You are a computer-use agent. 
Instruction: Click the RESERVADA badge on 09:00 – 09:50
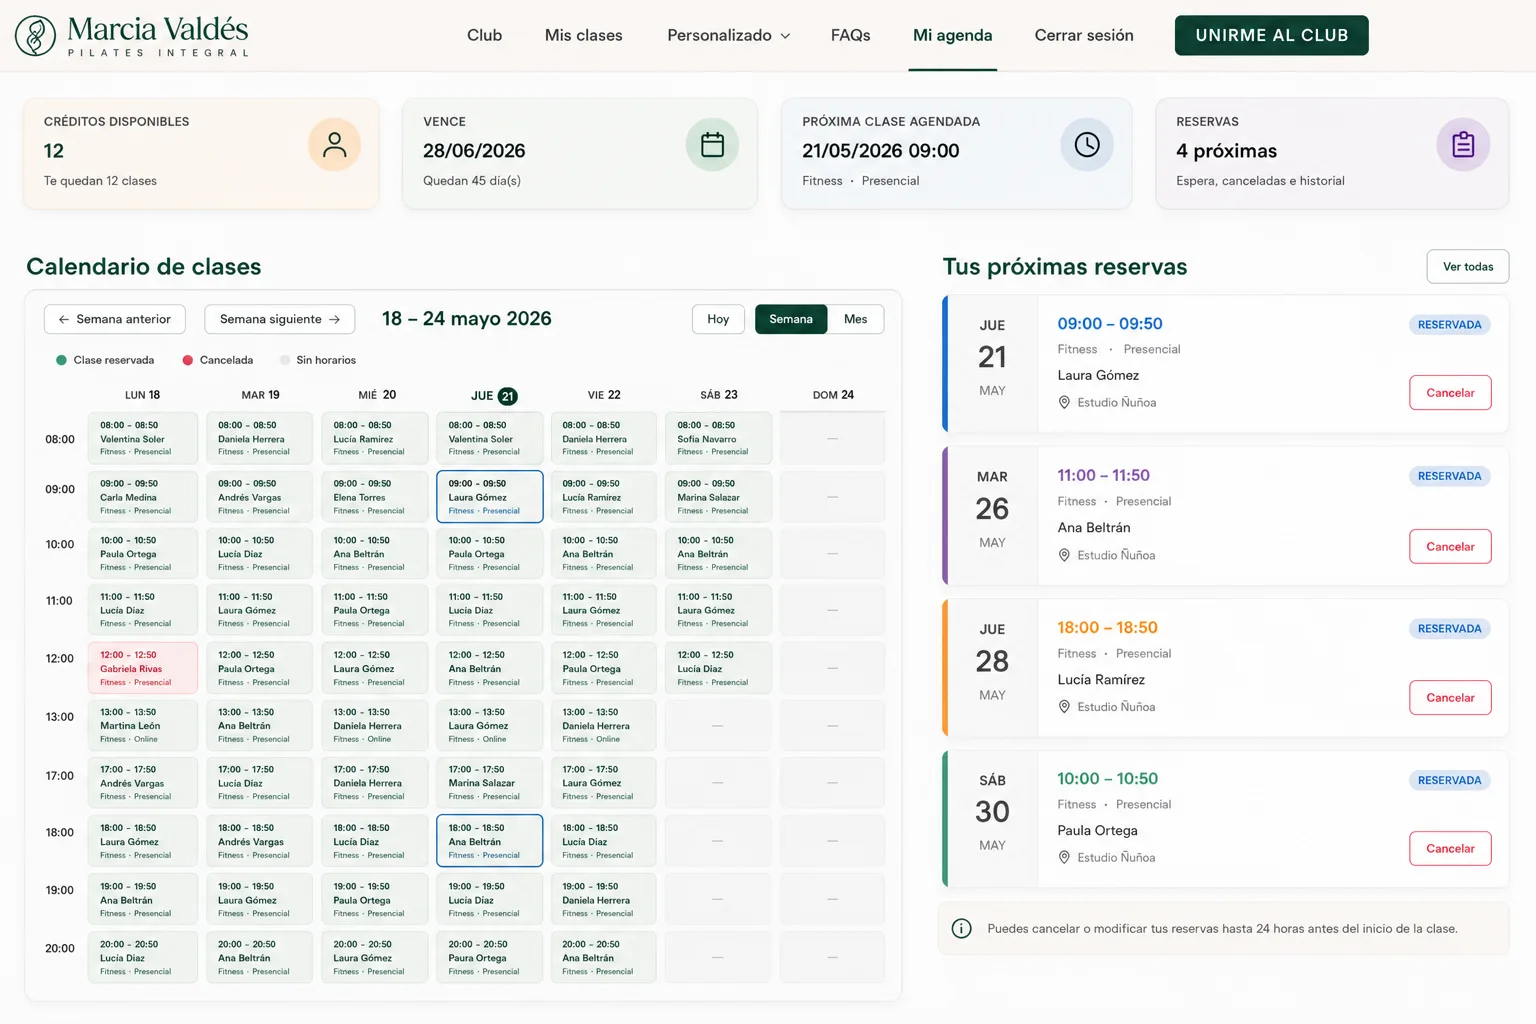[x=1449, y=325]
